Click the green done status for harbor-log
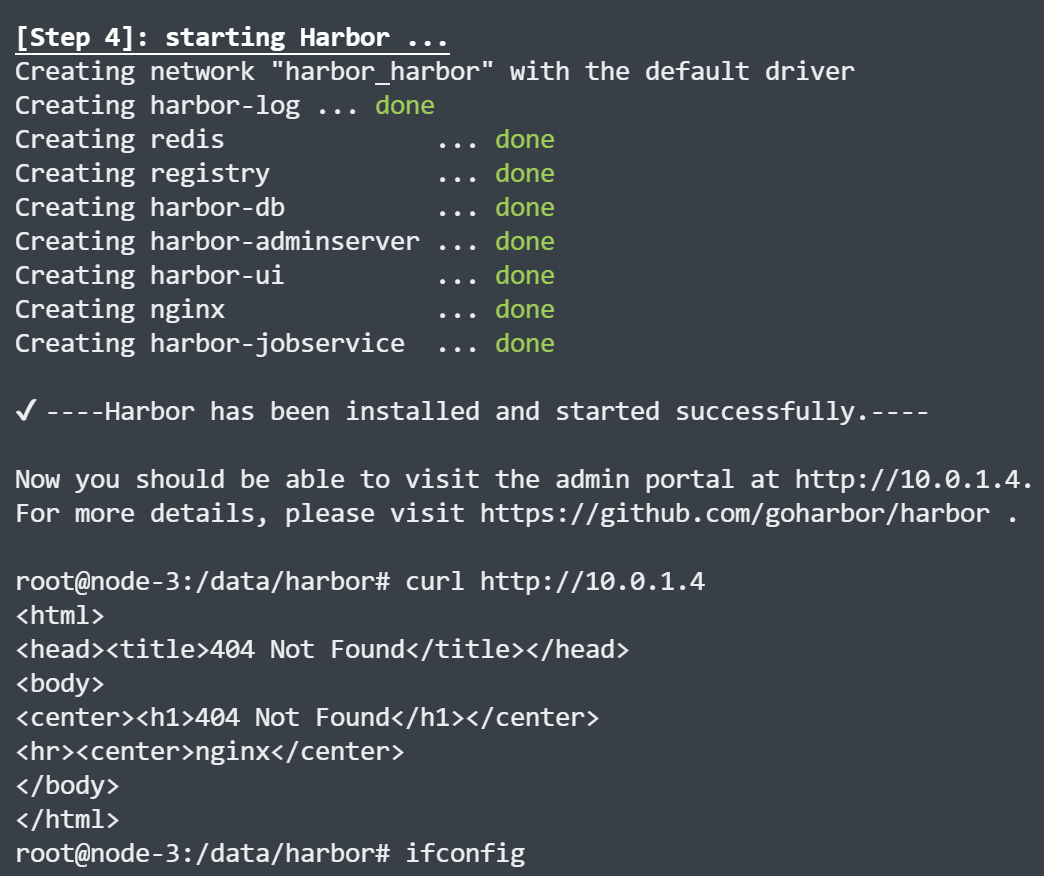1044x876 pixels. pyautogui.click(x=405, y=106)
